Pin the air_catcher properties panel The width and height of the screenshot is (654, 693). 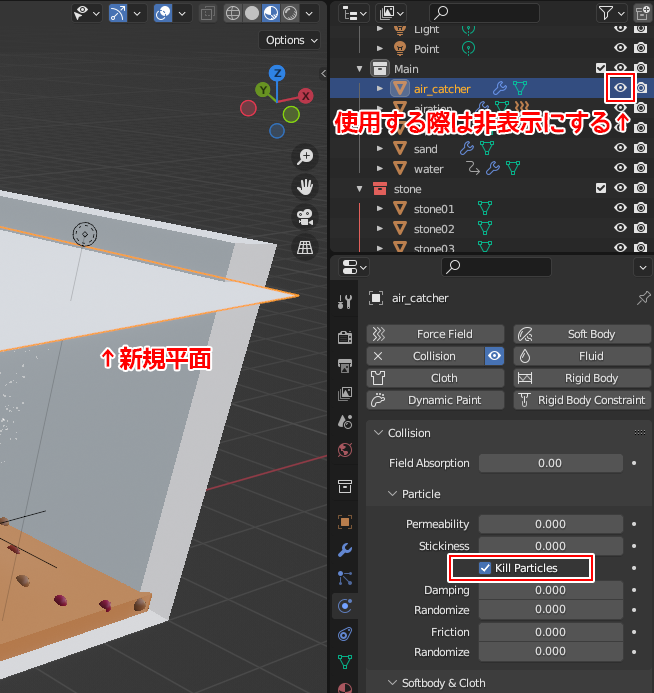(x=642, y=298)
